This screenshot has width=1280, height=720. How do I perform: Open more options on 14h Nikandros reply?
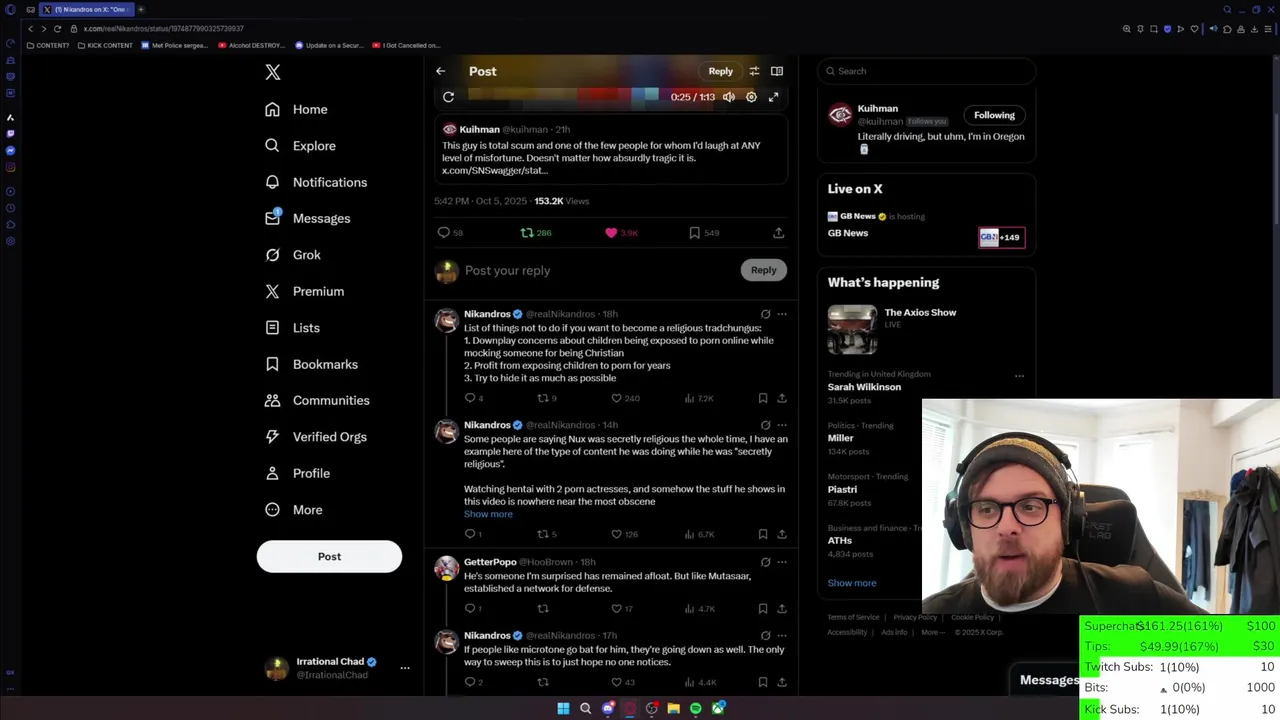pos(782,425)
